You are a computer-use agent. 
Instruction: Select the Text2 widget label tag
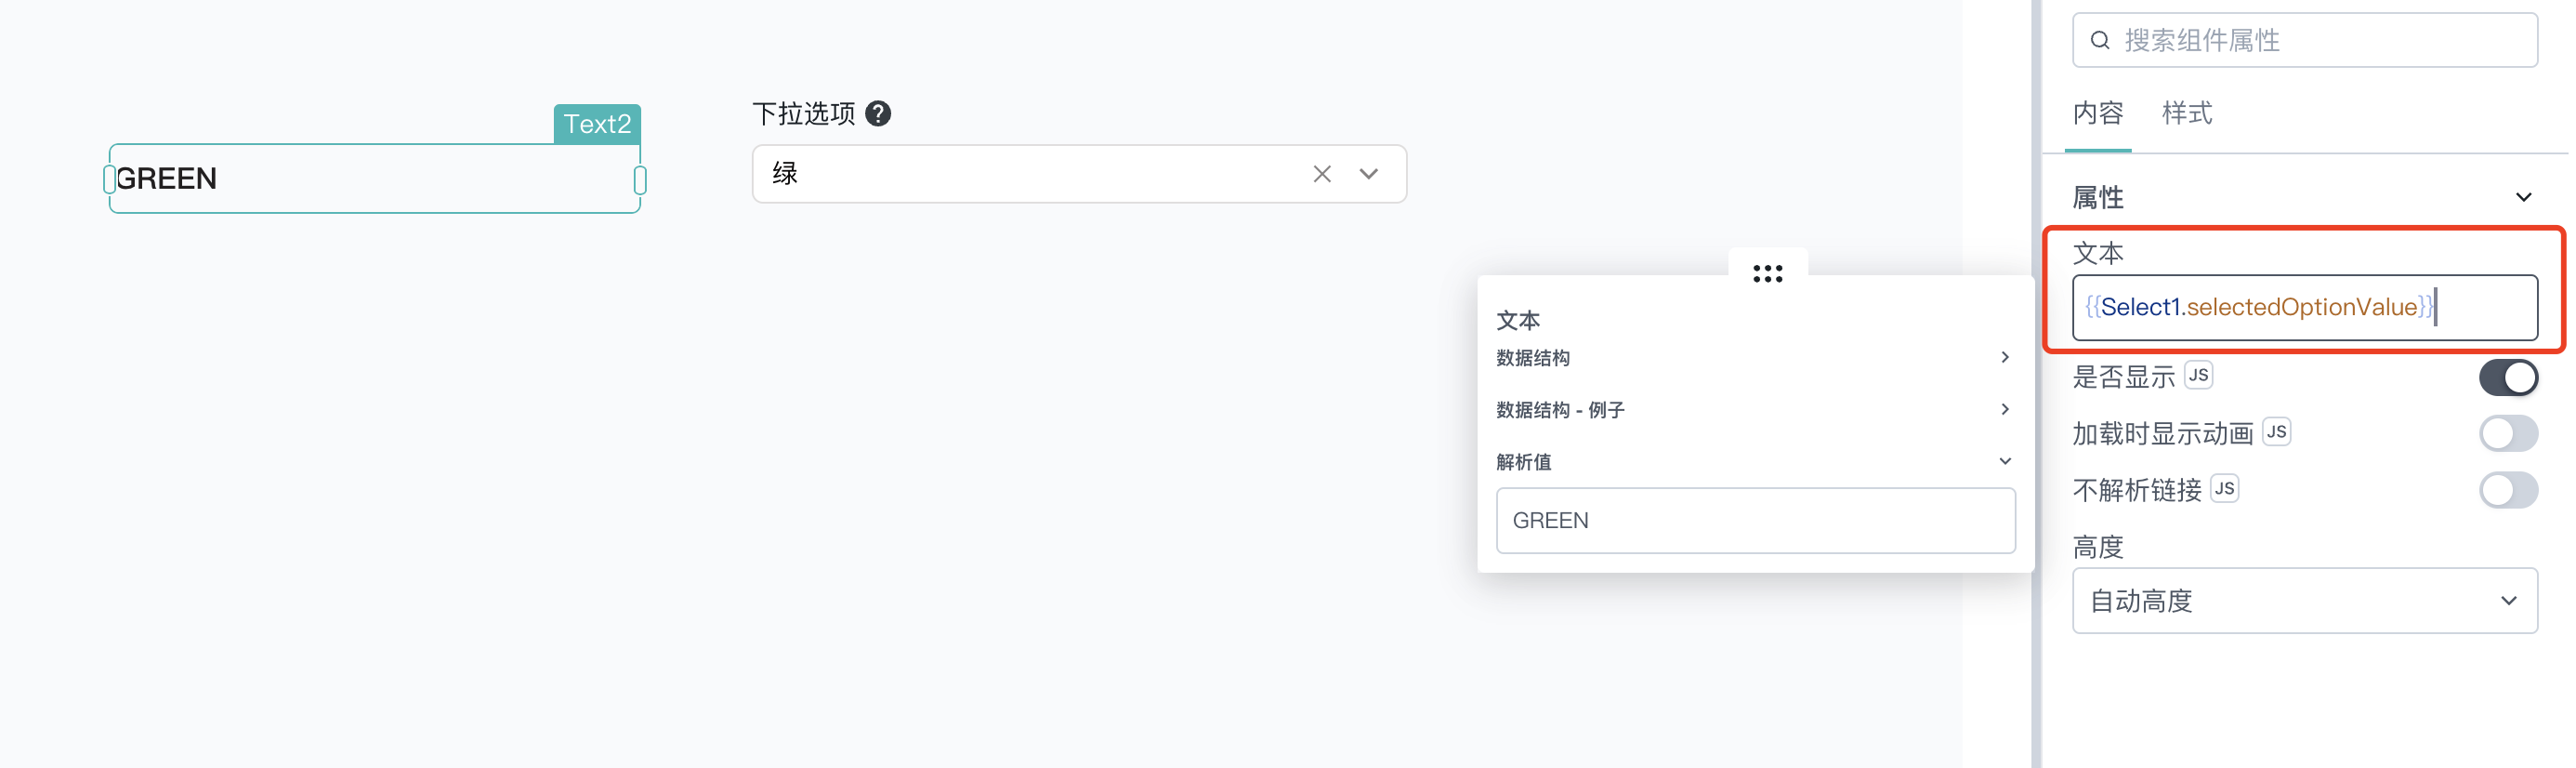tap(597, 124)
